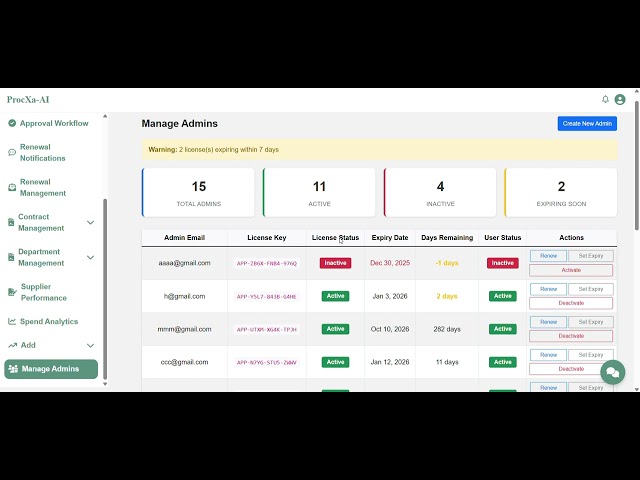Click the license key for aaaa@gmail.com
This screenshot has width=640, height=480.
[x=267, y=263]
